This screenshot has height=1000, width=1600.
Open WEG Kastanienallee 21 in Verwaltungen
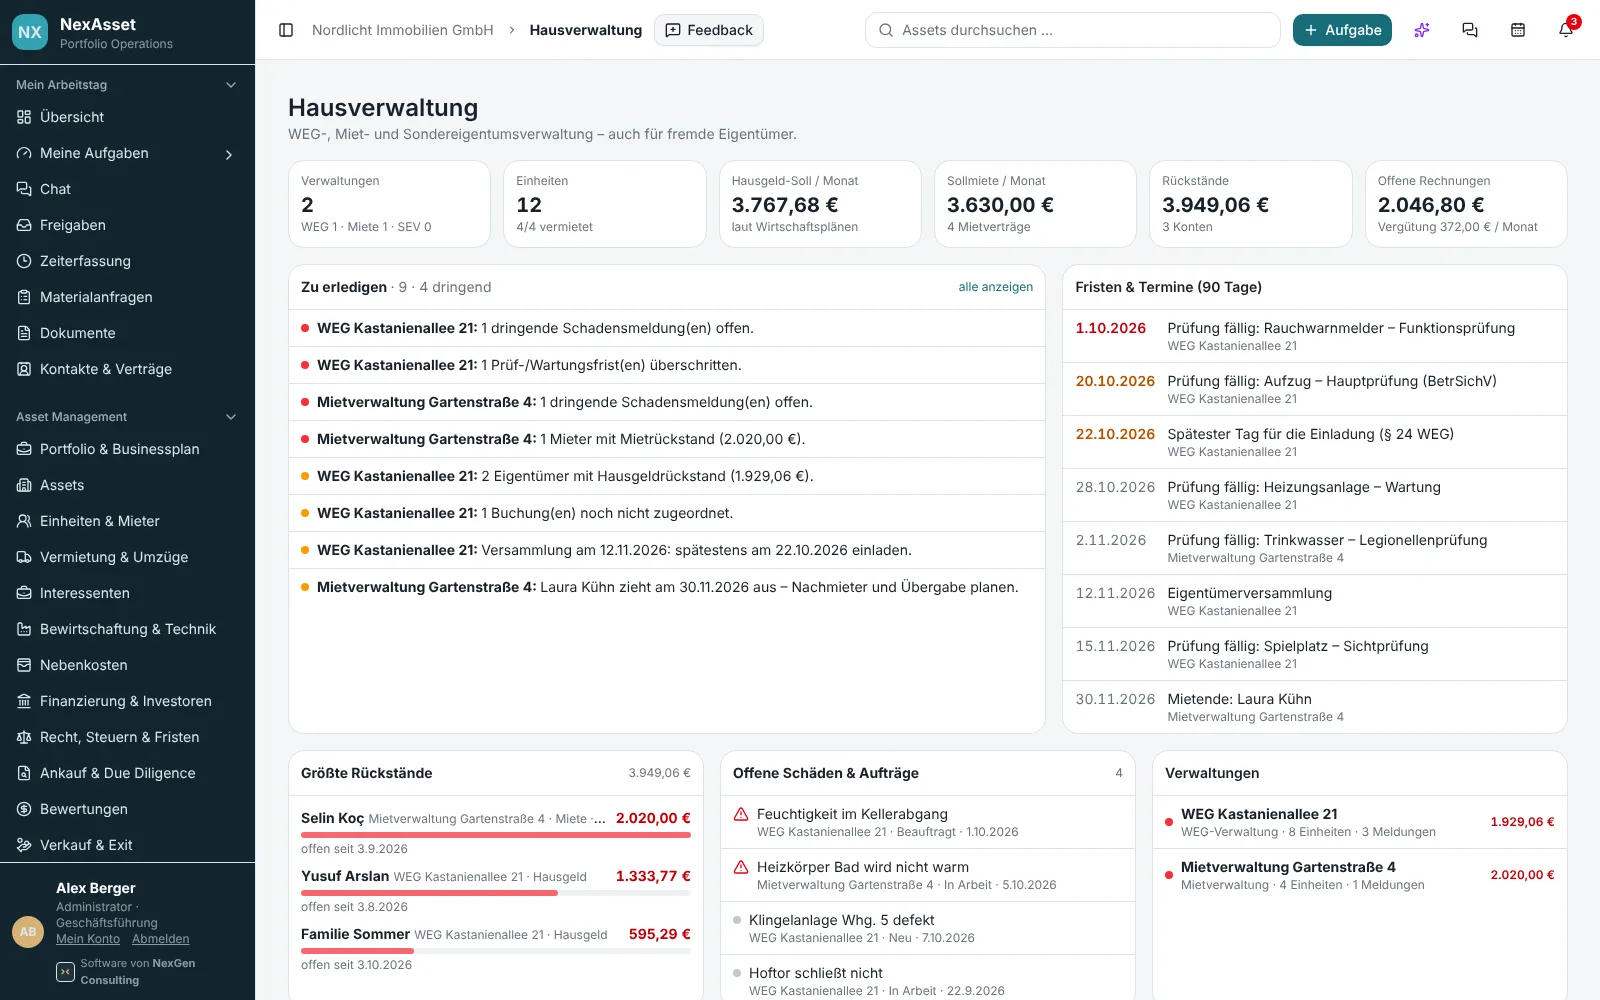1359,822
